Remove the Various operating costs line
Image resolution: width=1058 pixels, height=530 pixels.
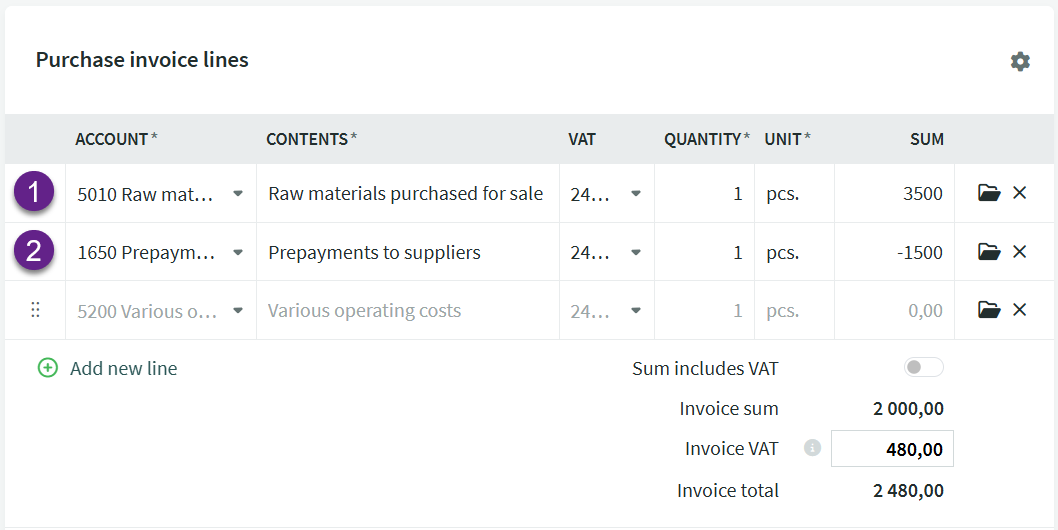(1020, 310)
